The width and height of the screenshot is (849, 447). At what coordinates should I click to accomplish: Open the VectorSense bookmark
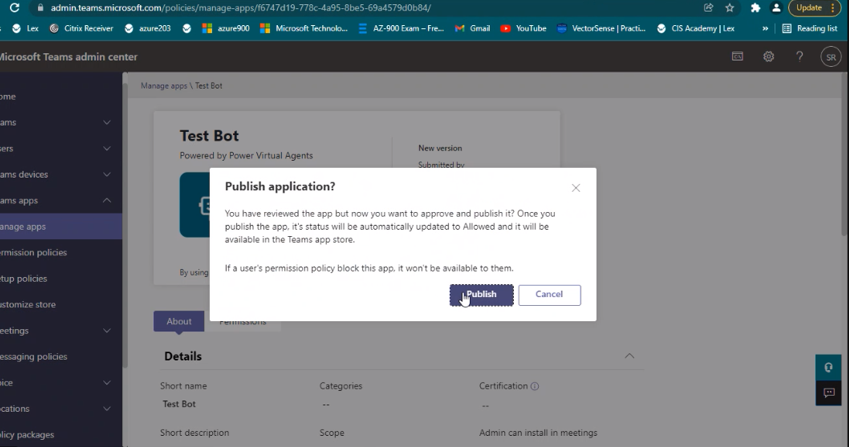click(x=602, y=28)
